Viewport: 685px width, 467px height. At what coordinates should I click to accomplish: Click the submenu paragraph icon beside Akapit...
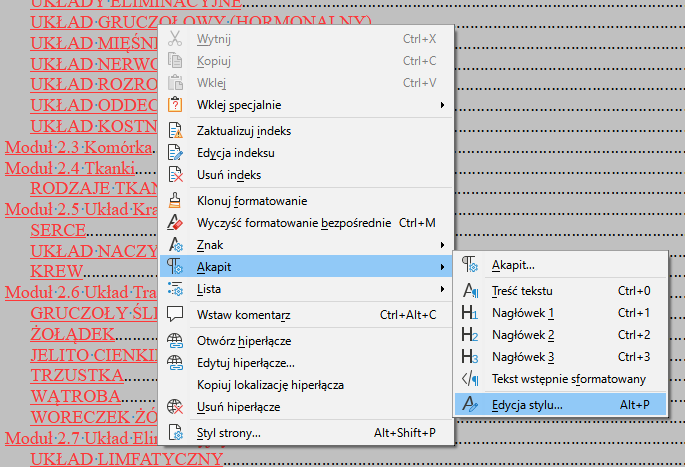point(470,265)
